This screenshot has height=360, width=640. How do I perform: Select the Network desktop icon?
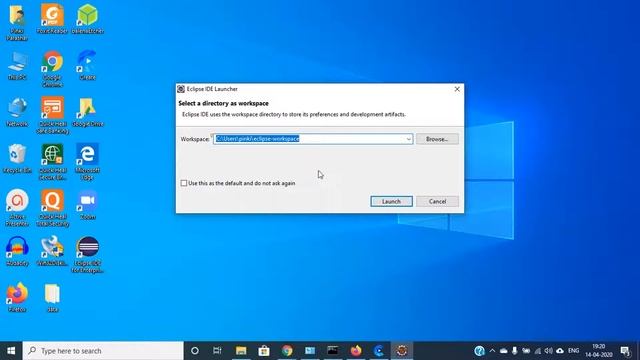point(17,112)
